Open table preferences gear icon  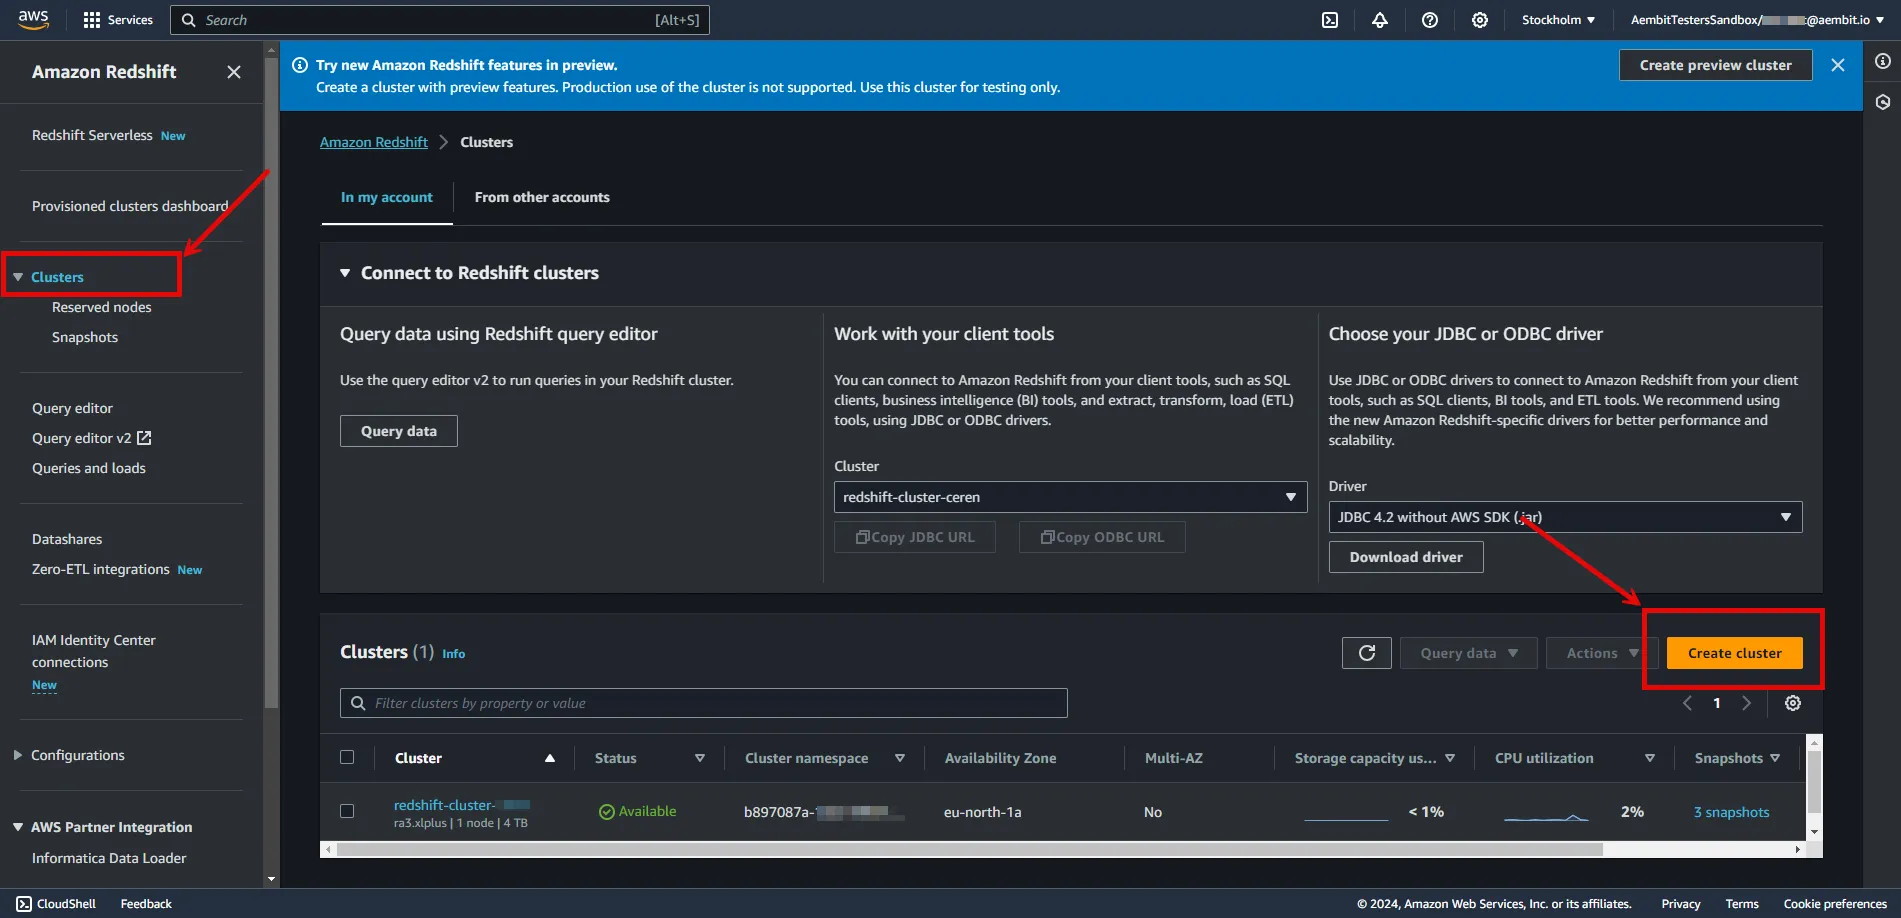[1793, 703]
